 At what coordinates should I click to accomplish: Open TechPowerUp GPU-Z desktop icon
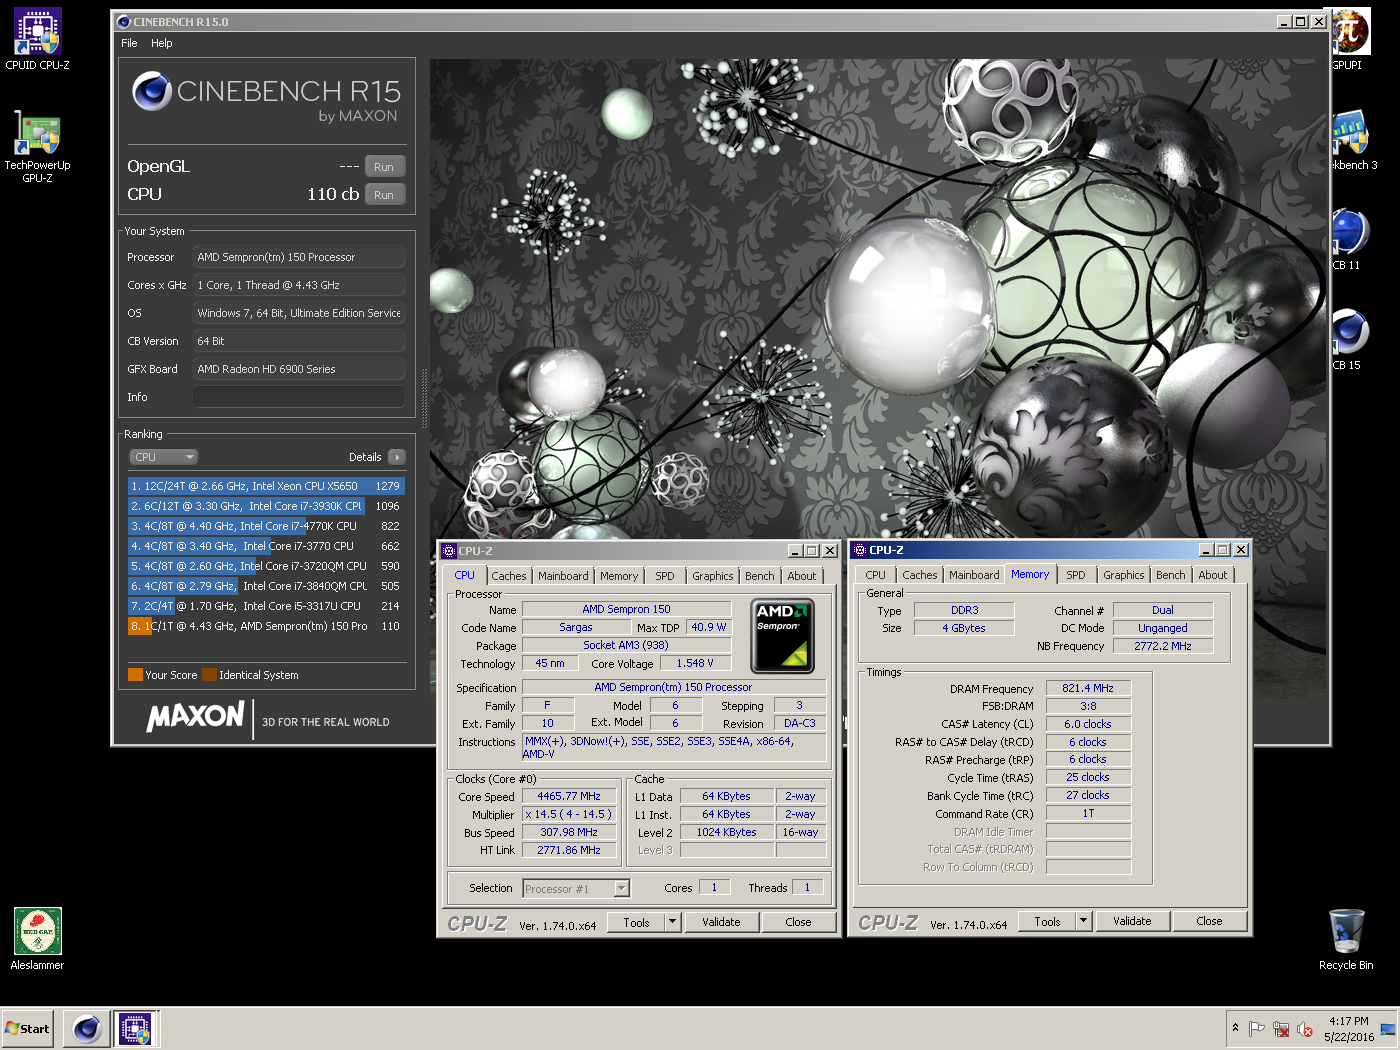(x=37, y=146)
